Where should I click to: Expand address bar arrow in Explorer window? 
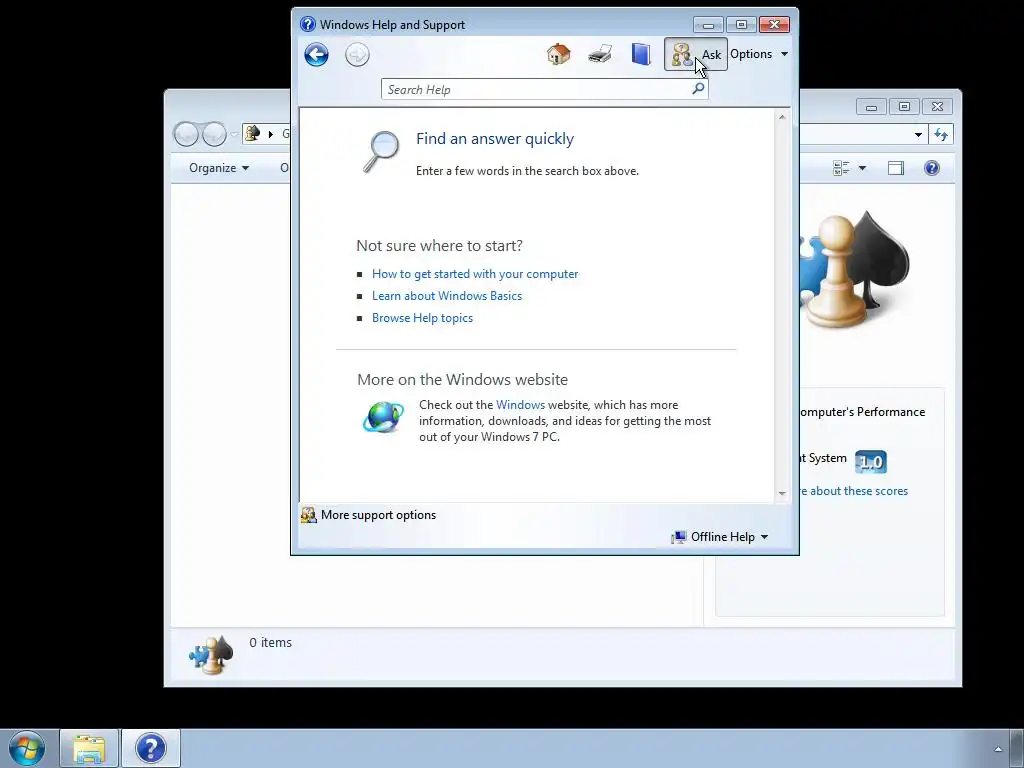pyautogui.click(x=270, y=135)
